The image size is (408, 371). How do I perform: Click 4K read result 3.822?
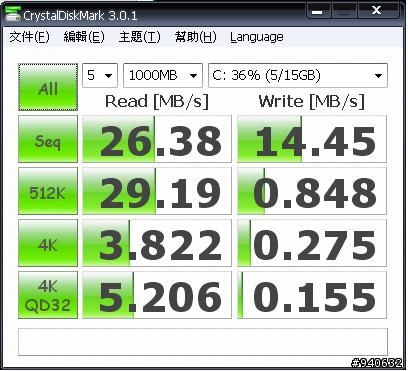click(x=157, y=243)
